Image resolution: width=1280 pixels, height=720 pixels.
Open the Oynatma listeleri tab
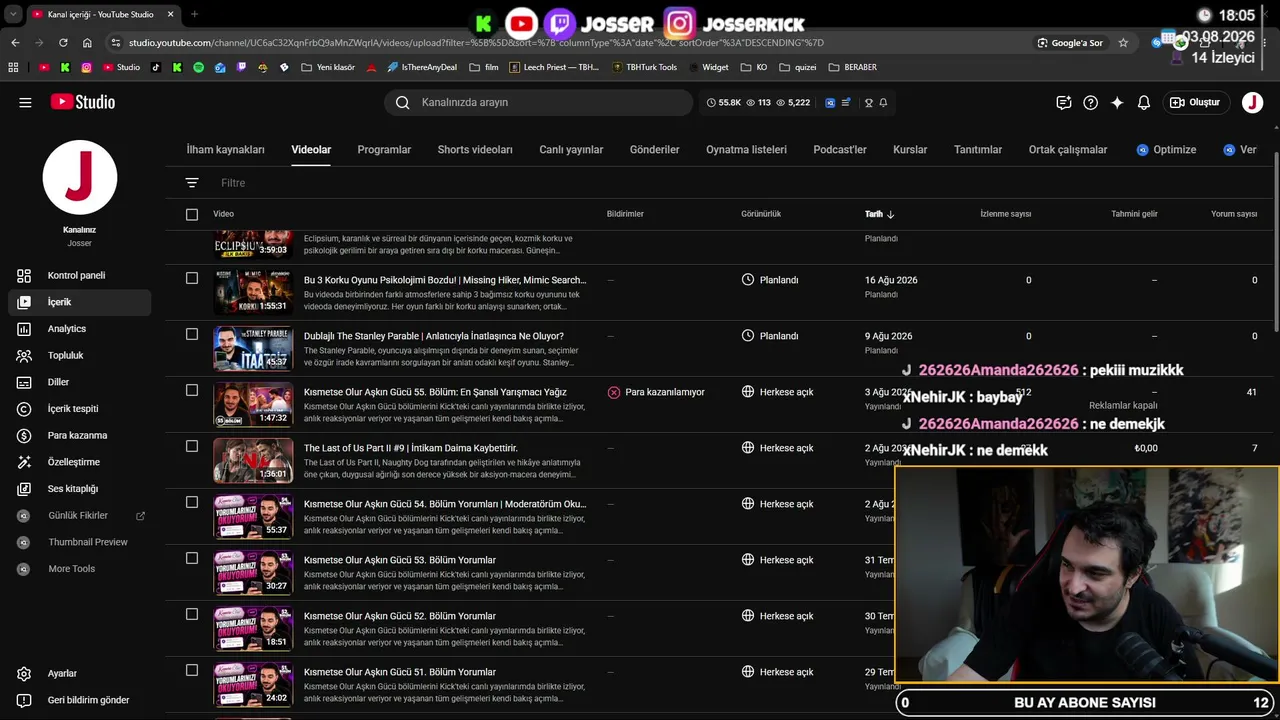pos(746,150)
